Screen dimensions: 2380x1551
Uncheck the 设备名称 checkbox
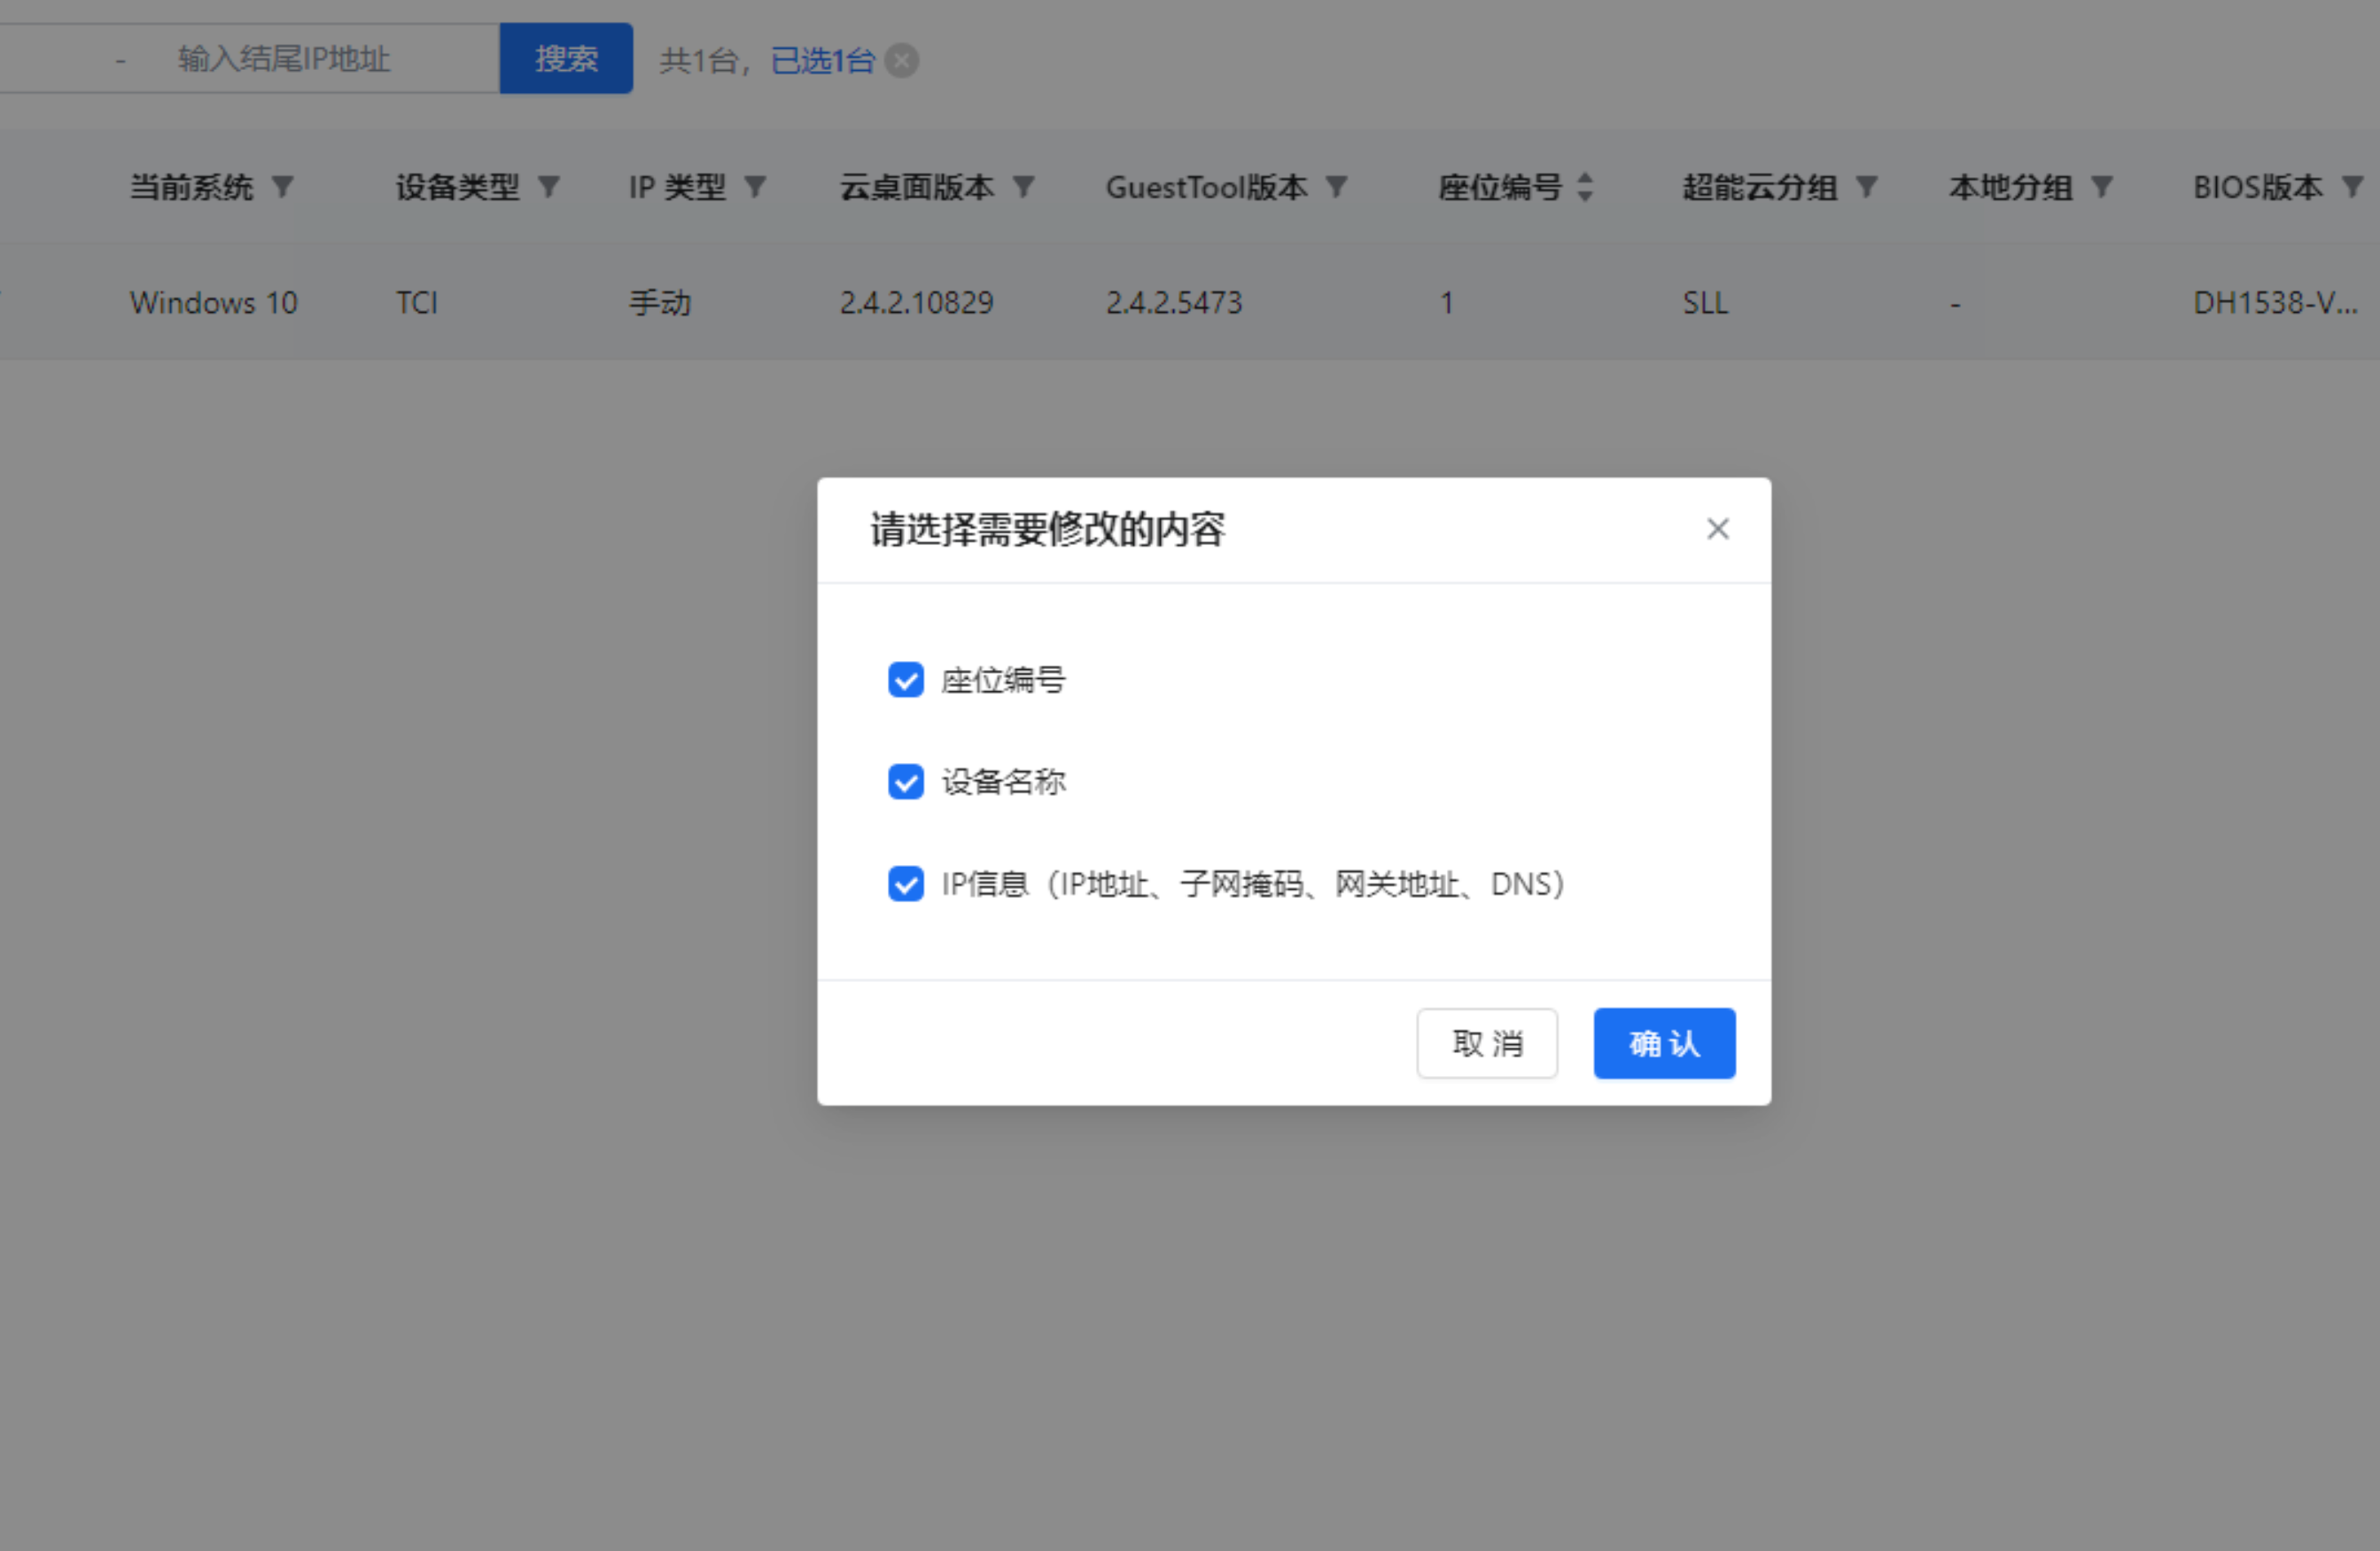coord(906,781)
